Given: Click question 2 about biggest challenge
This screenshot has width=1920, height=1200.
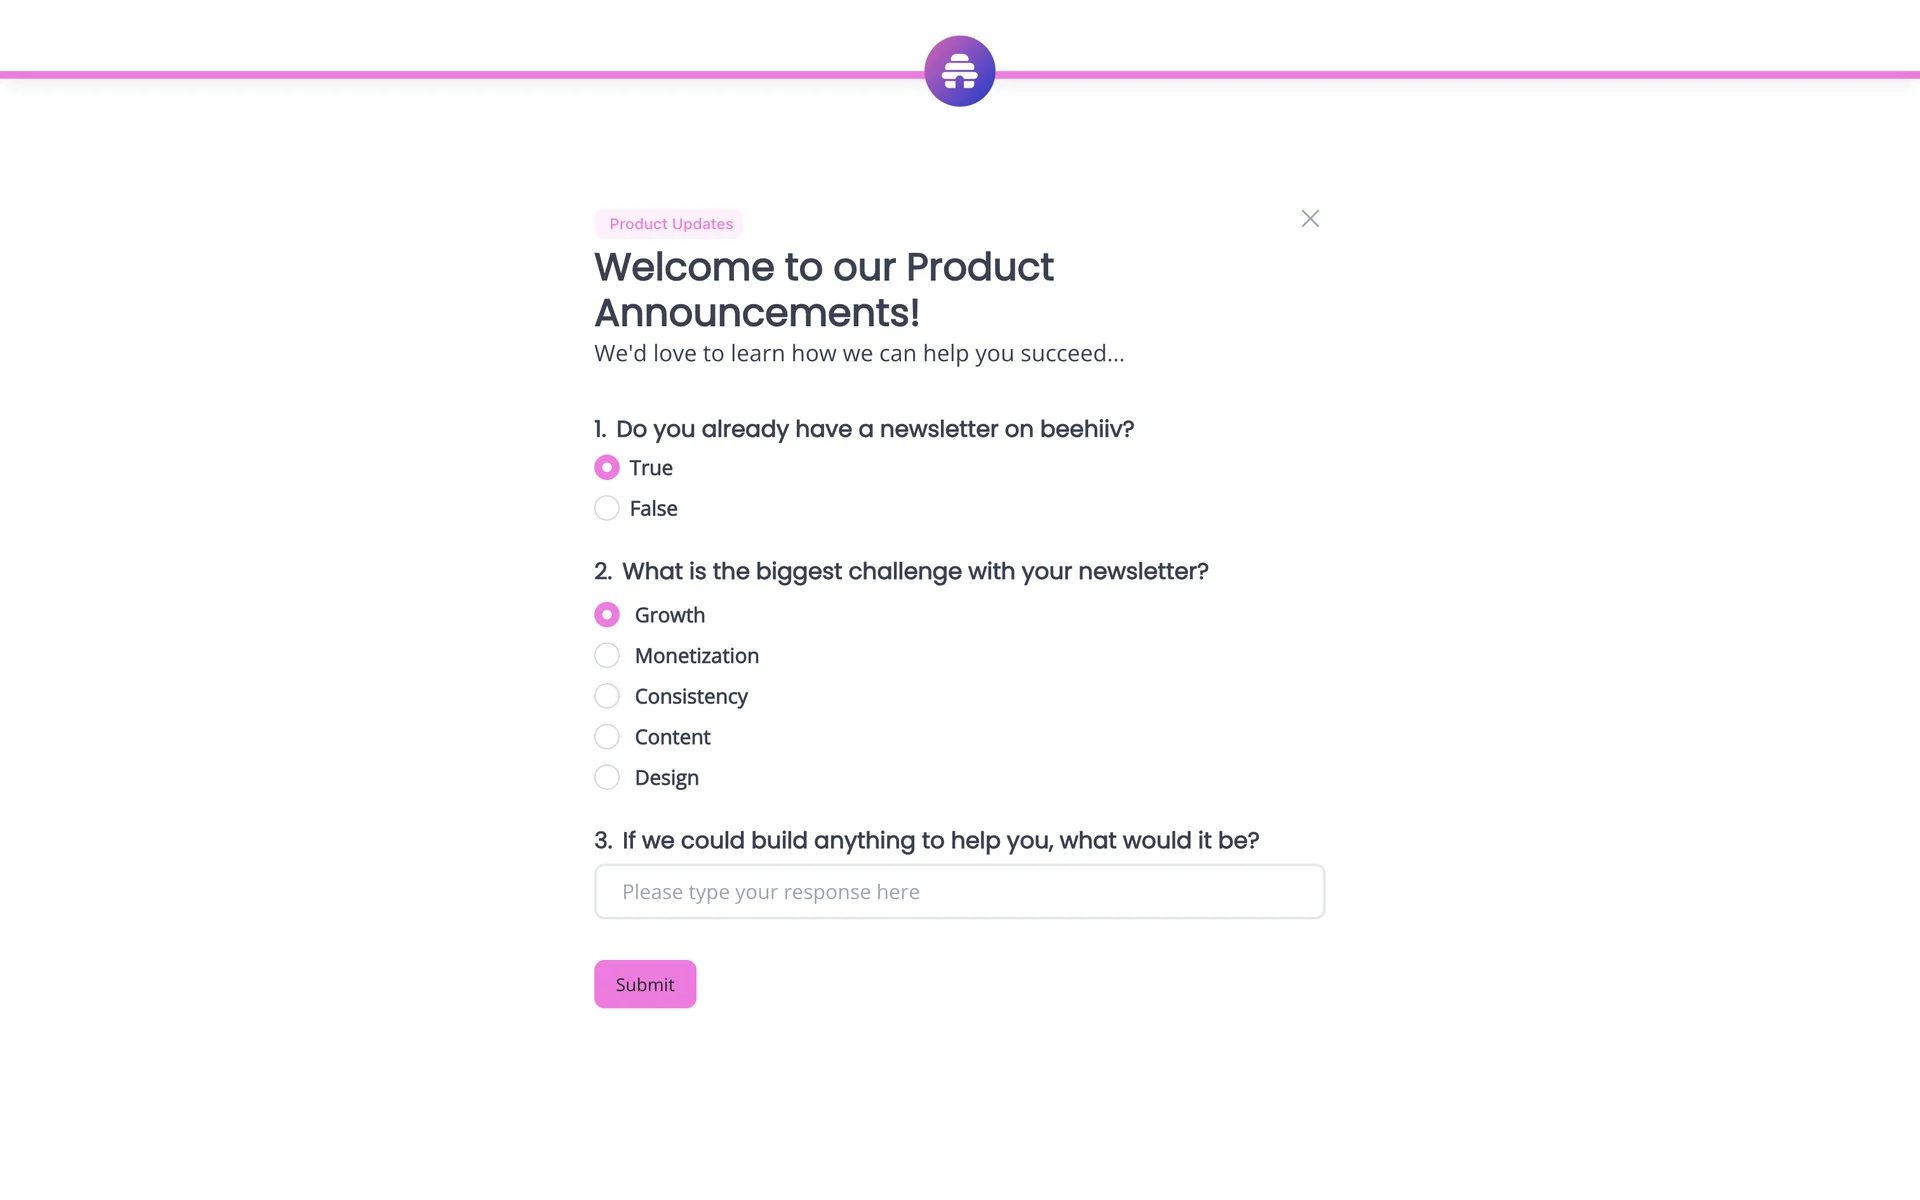Looking at the screenshot, I should pos(901,572).
